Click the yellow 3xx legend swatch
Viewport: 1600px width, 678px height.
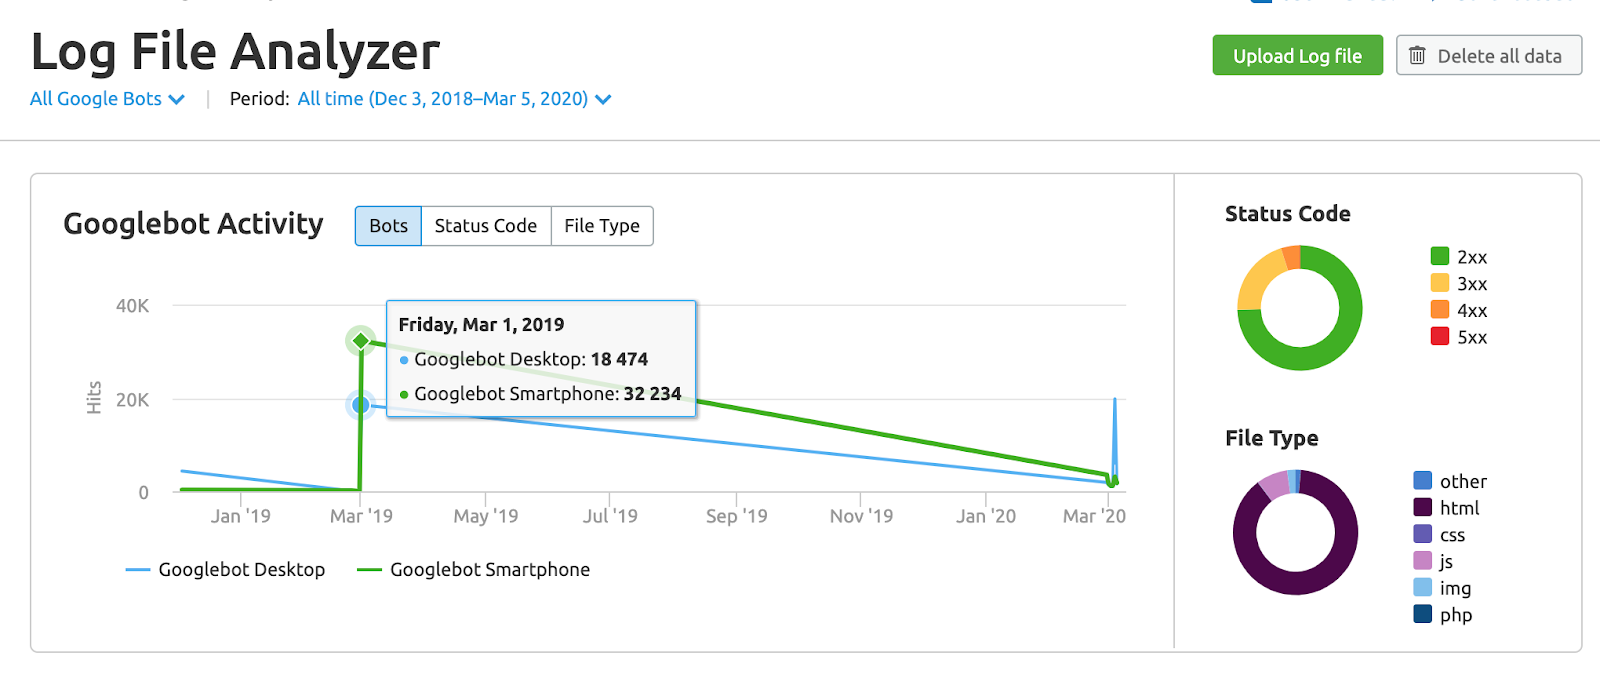[x=1440, y=283]
